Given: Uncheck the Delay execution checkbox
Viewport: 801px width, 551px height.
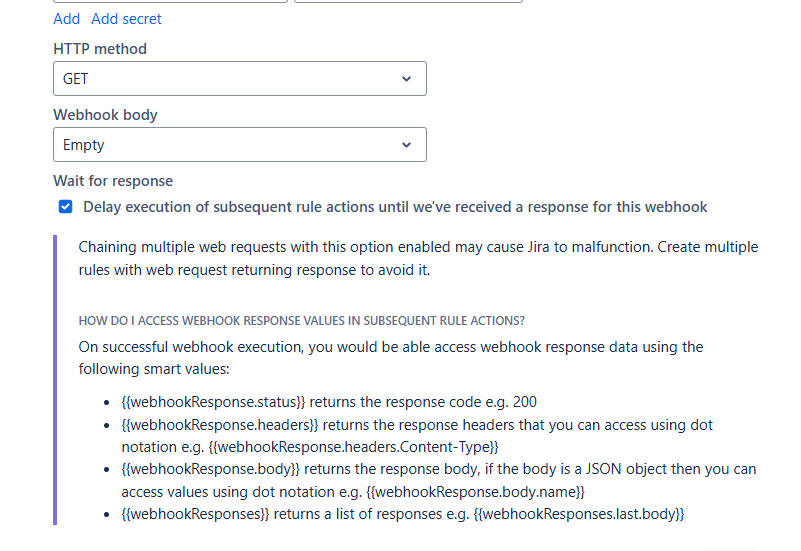Looking at the screenshot, I should [x=66, y=207].
